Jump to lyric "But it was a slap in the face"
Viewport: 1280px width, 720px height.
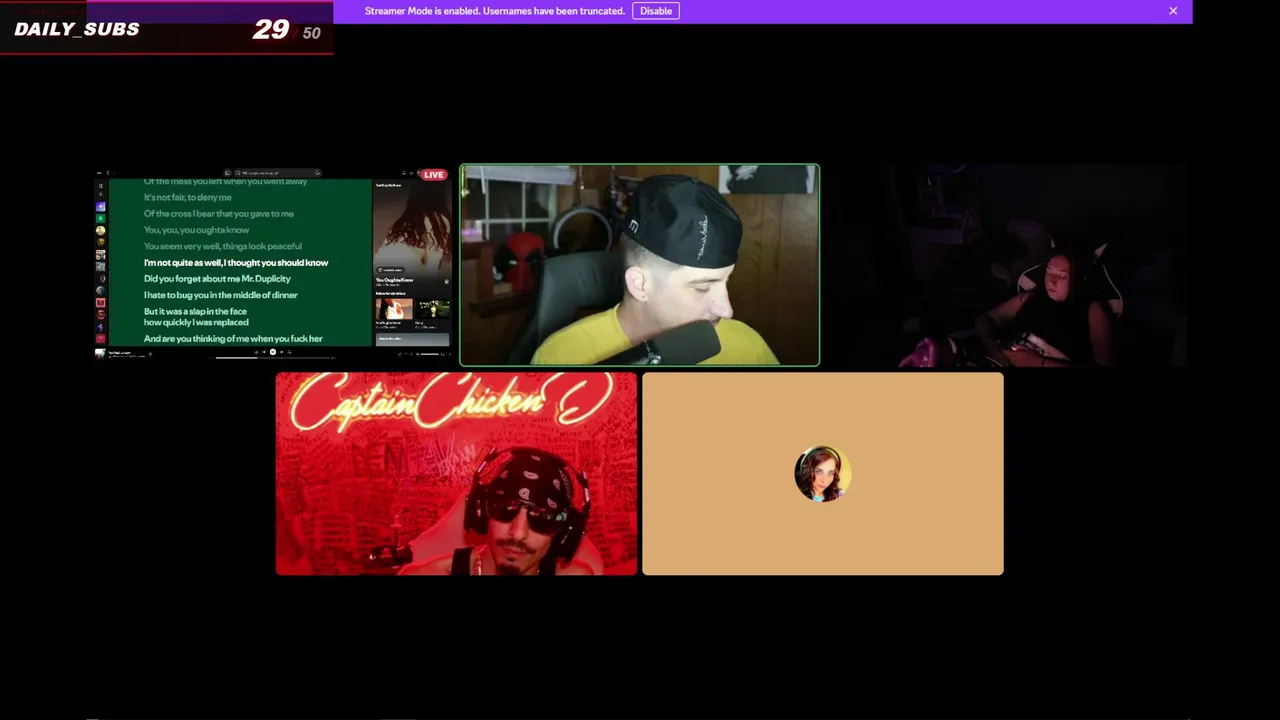click(195, 311)
